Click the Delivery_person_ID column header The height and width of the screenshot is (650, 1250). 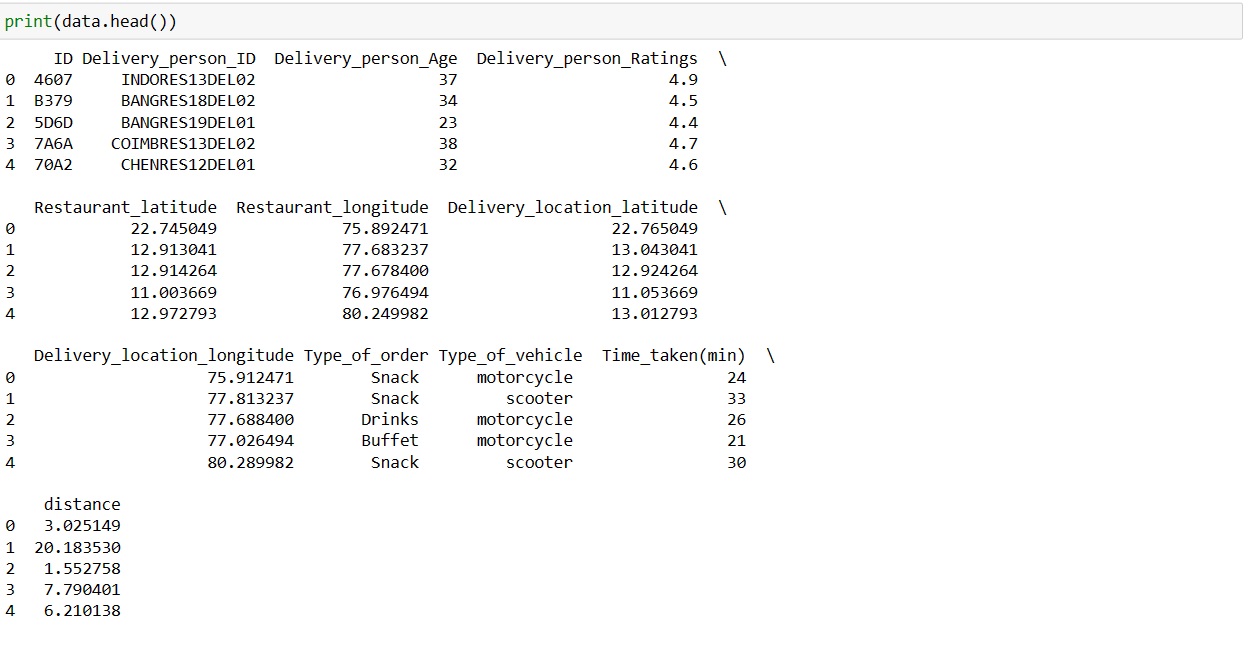[x=169, y=59]
